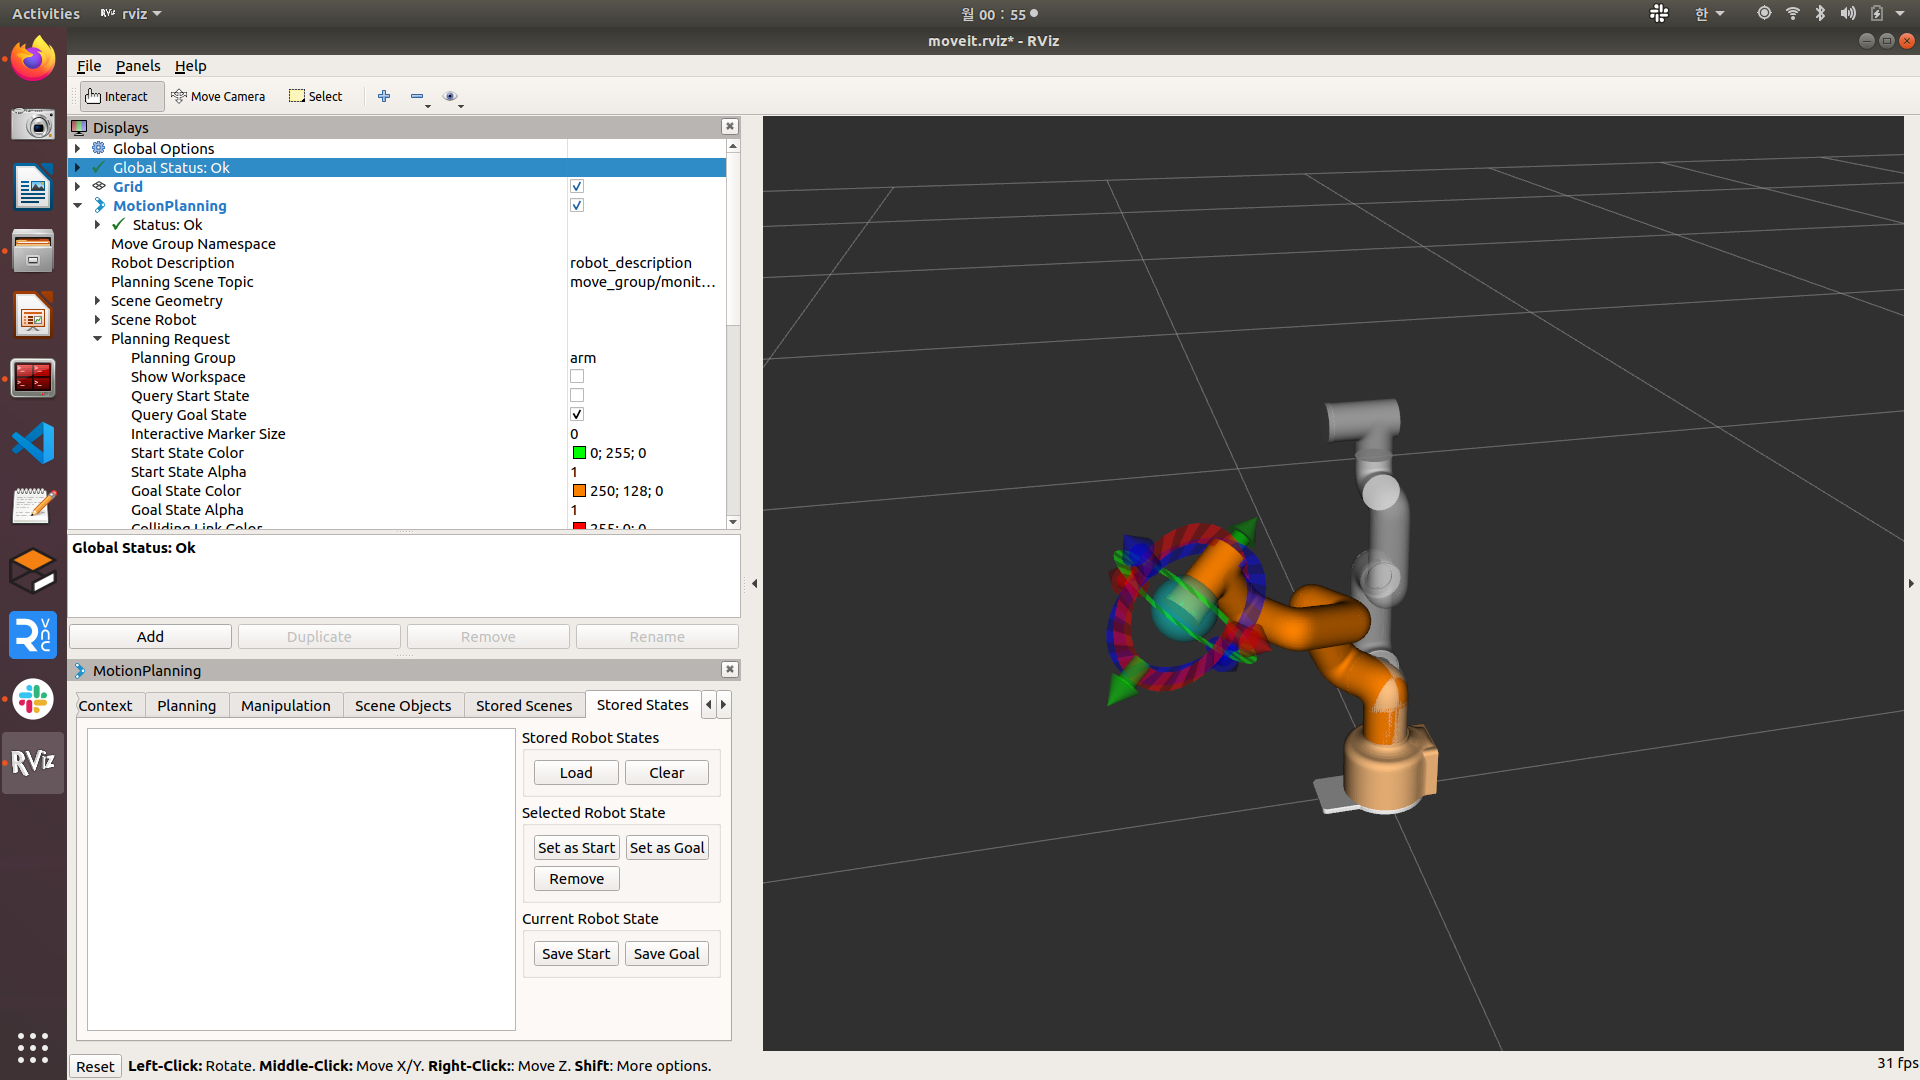This screenshot has width=1920, height=1080.
Task: Expand the right side panel arrow
Action: (1911, 583)
